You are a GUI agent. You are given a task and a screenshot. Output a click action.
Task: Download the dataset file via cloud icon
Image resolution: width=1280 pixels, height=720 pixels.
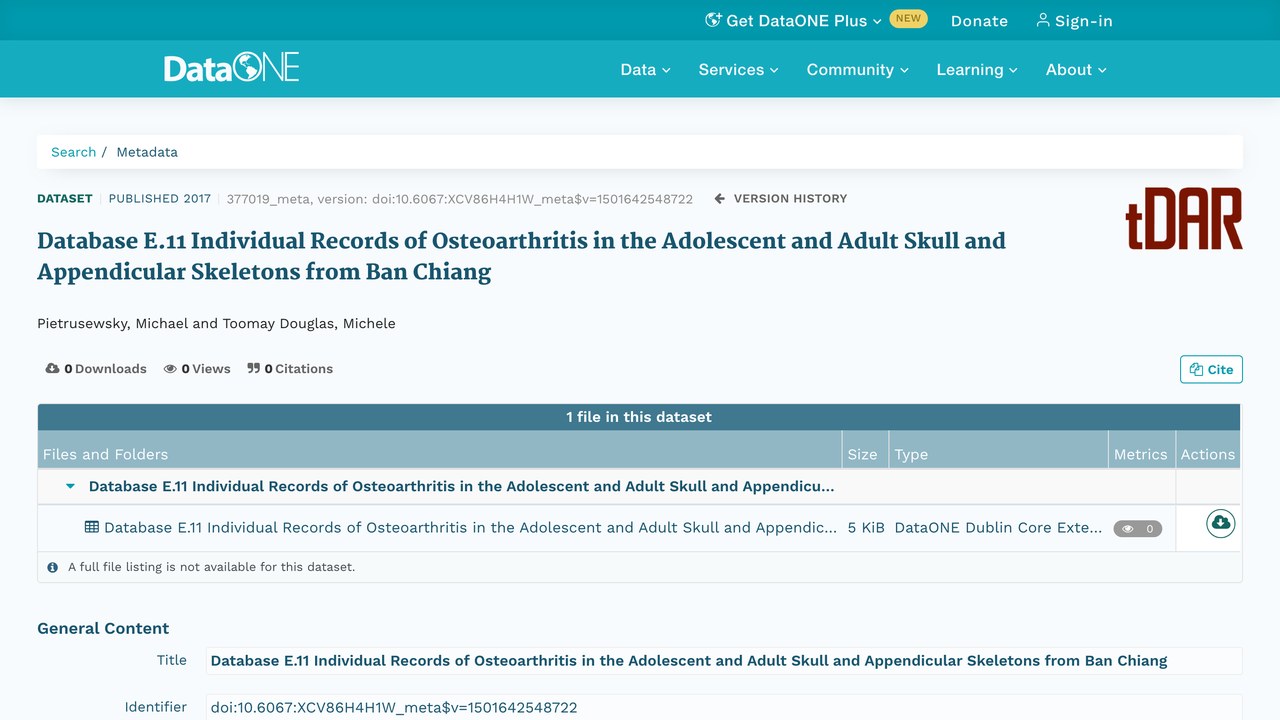[1220, 523]
